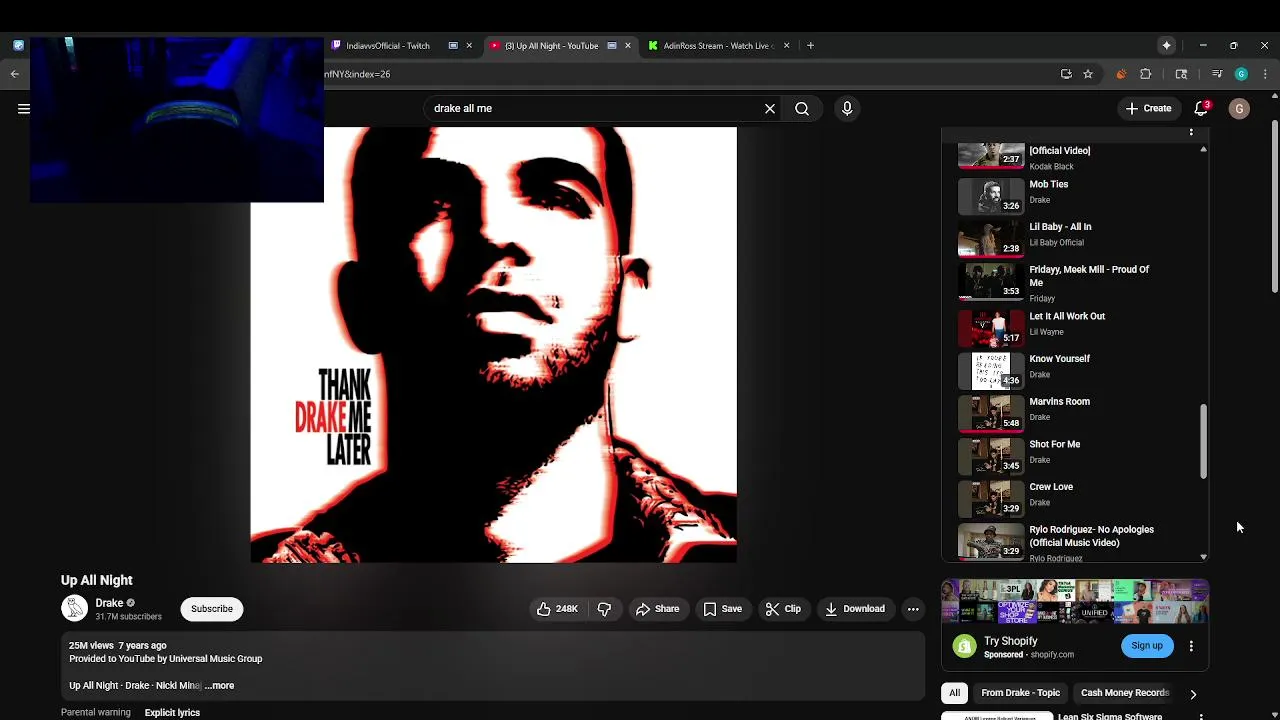Switch to the IndiavvsOfficial Twitch tab
The image size is (1280, 720).
[x=388, y=46]
